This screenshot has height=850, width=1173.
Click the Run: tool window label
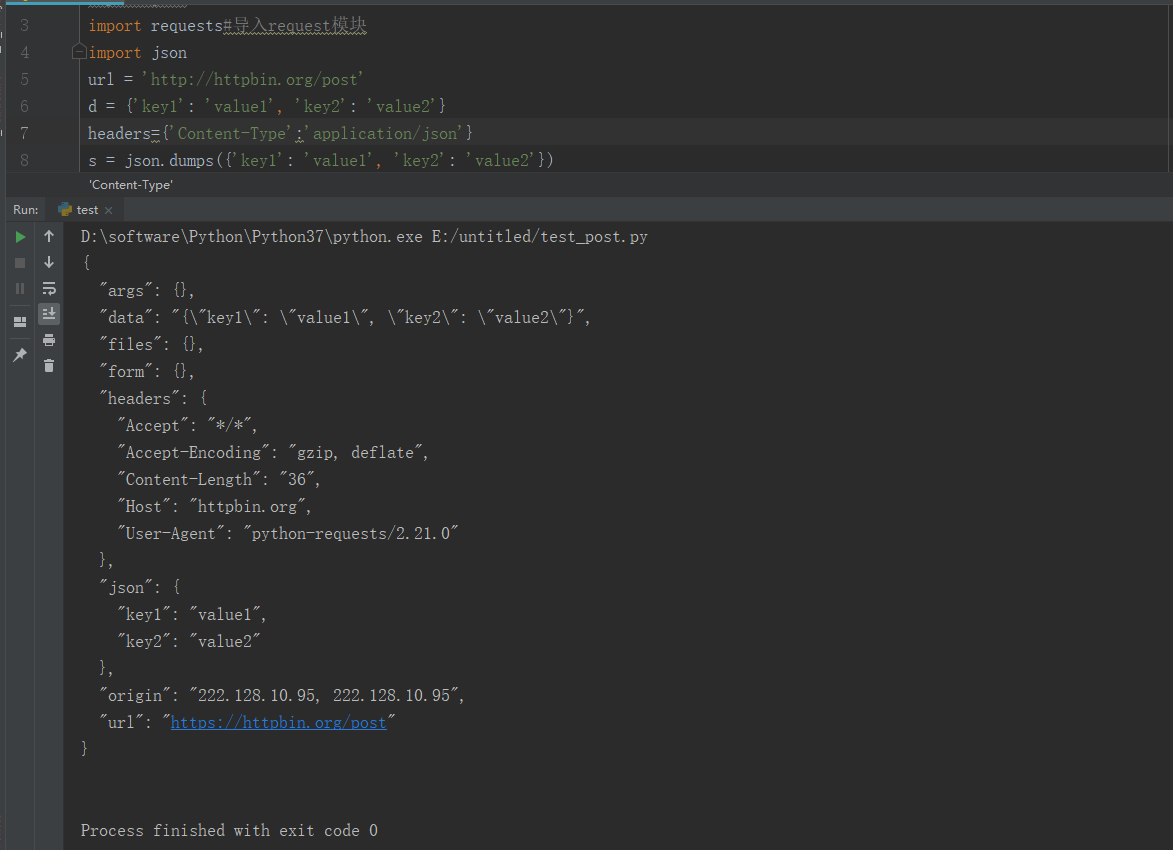point(25,210)
